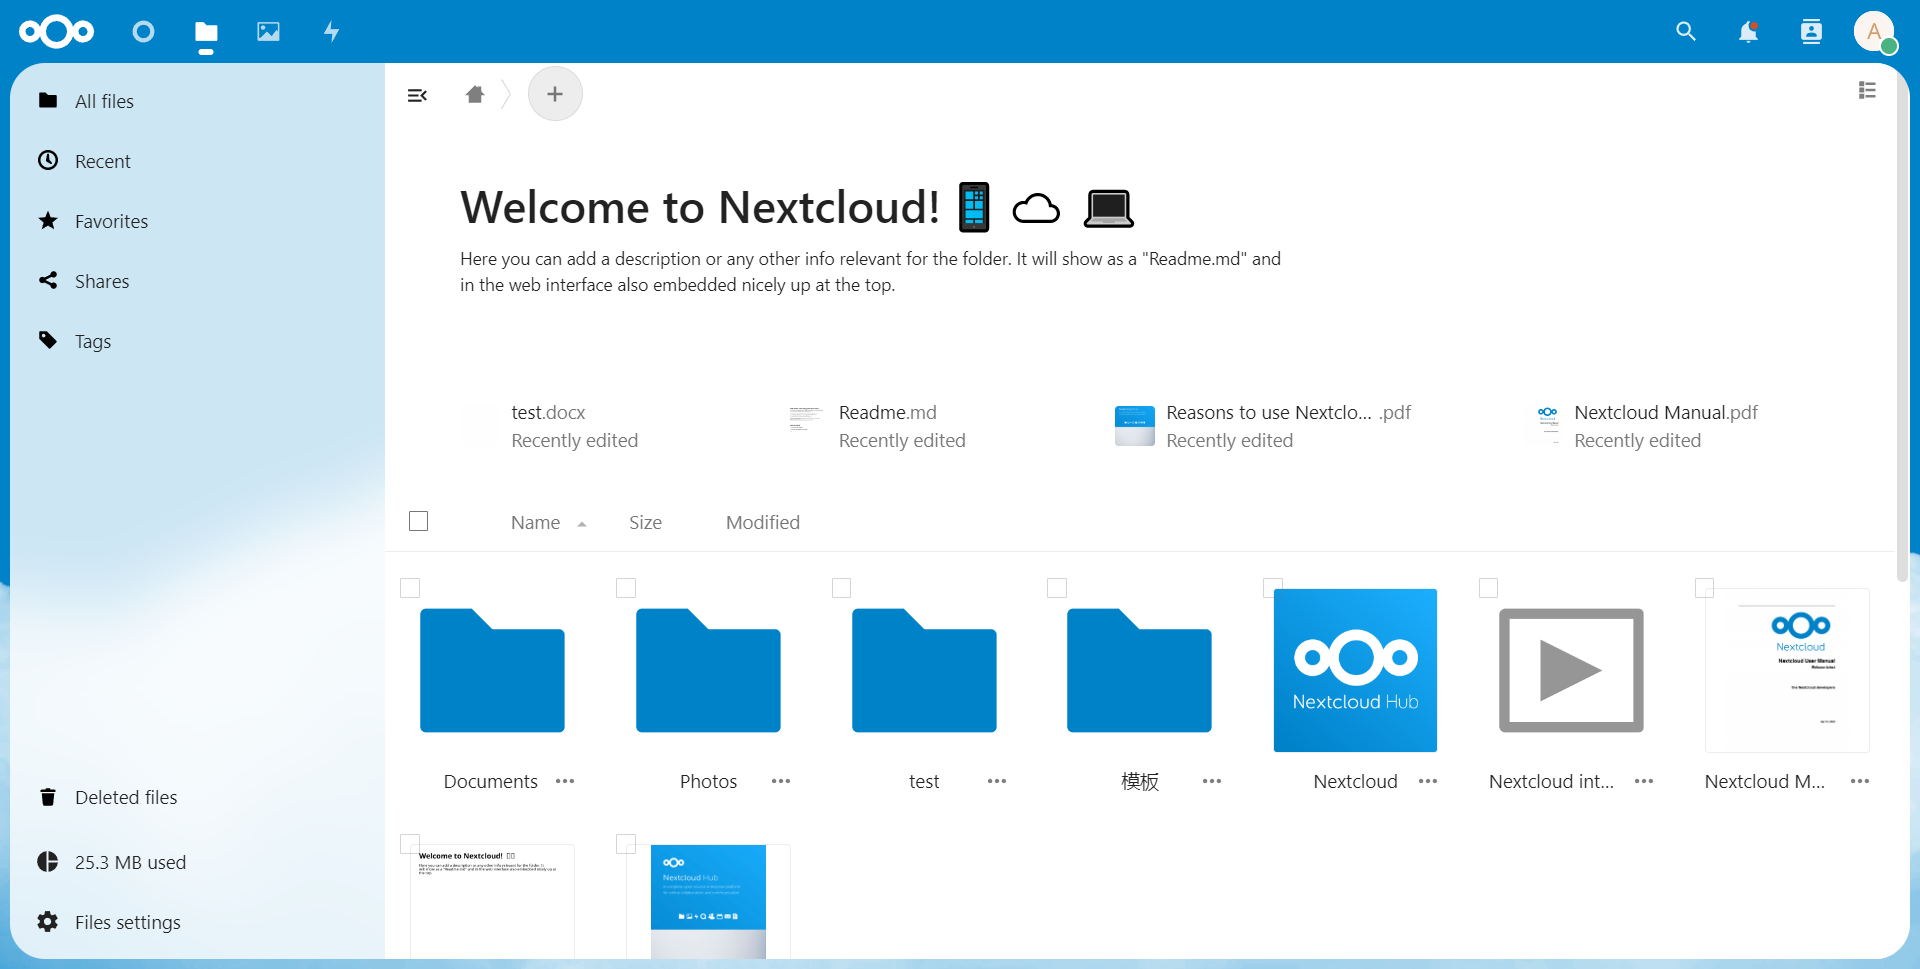Viewport: 1920px width, 969px height.
Task: Switch to list view toggle
Action: 1867,90
